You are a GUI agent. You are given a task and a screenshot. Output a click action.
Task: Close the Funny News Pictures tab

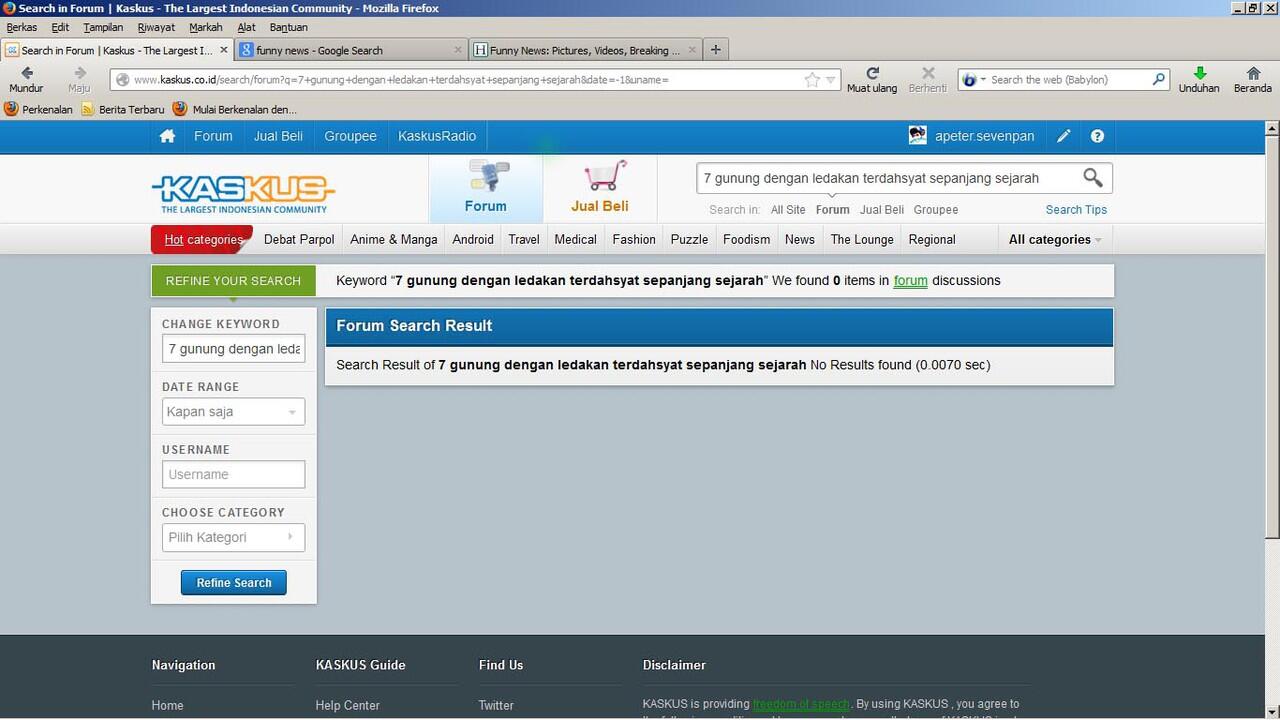point(693,50)
